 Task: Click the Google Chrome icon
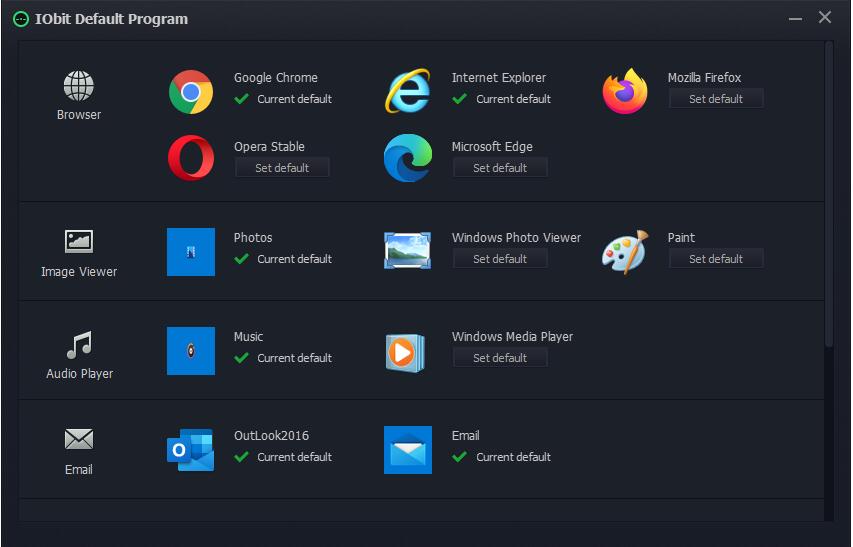pos(190,91)
